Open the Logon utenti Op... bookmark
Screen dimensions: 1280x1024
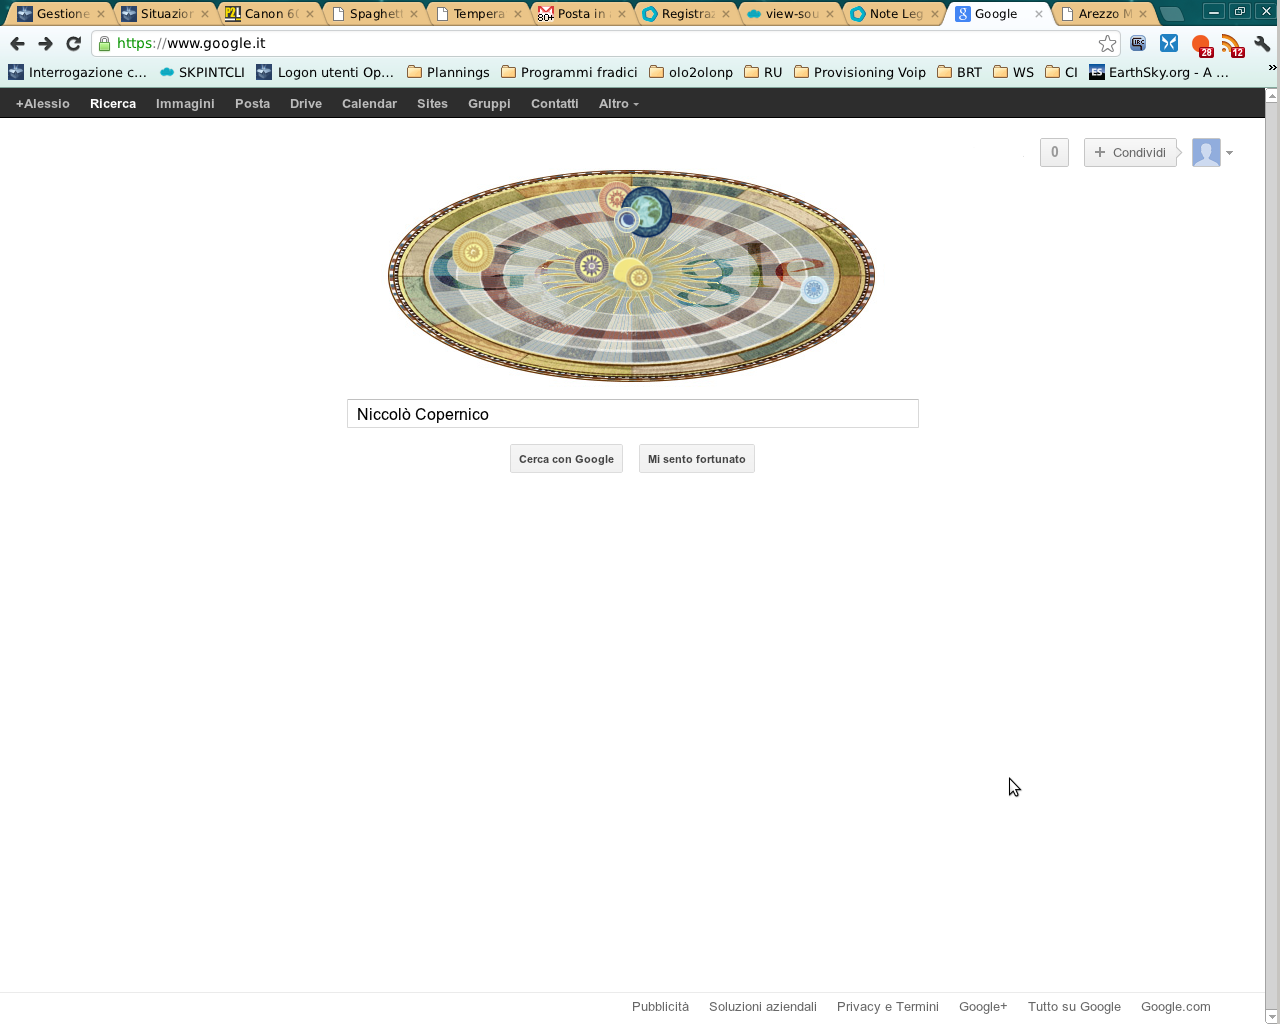pos(325,72)
